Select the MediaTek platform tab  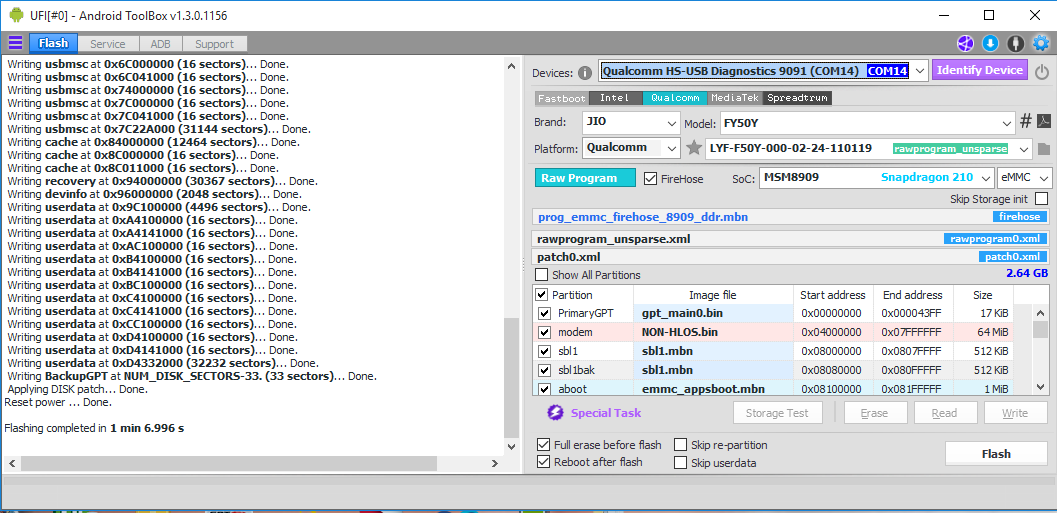coord(735,98)
